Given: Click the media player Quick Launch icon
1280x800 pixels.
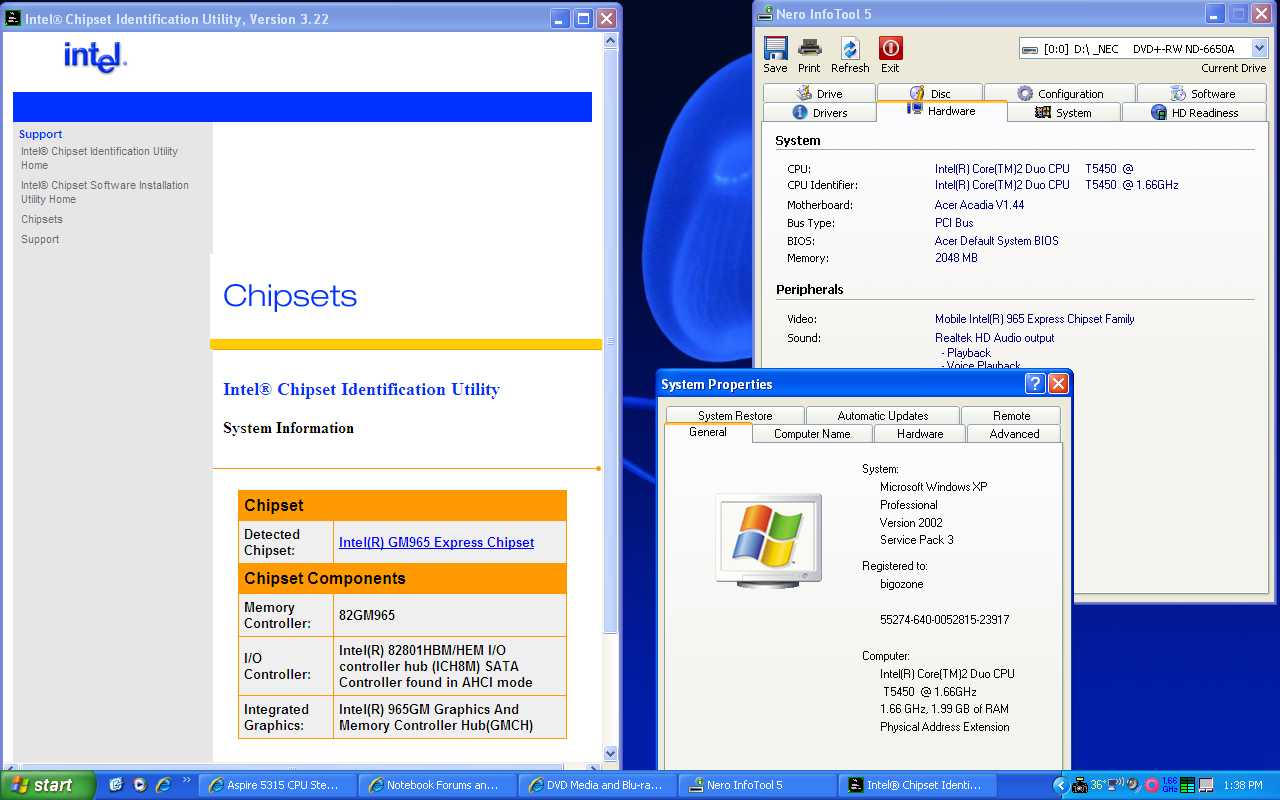Looking at the screenshot, I should point(139,785).
